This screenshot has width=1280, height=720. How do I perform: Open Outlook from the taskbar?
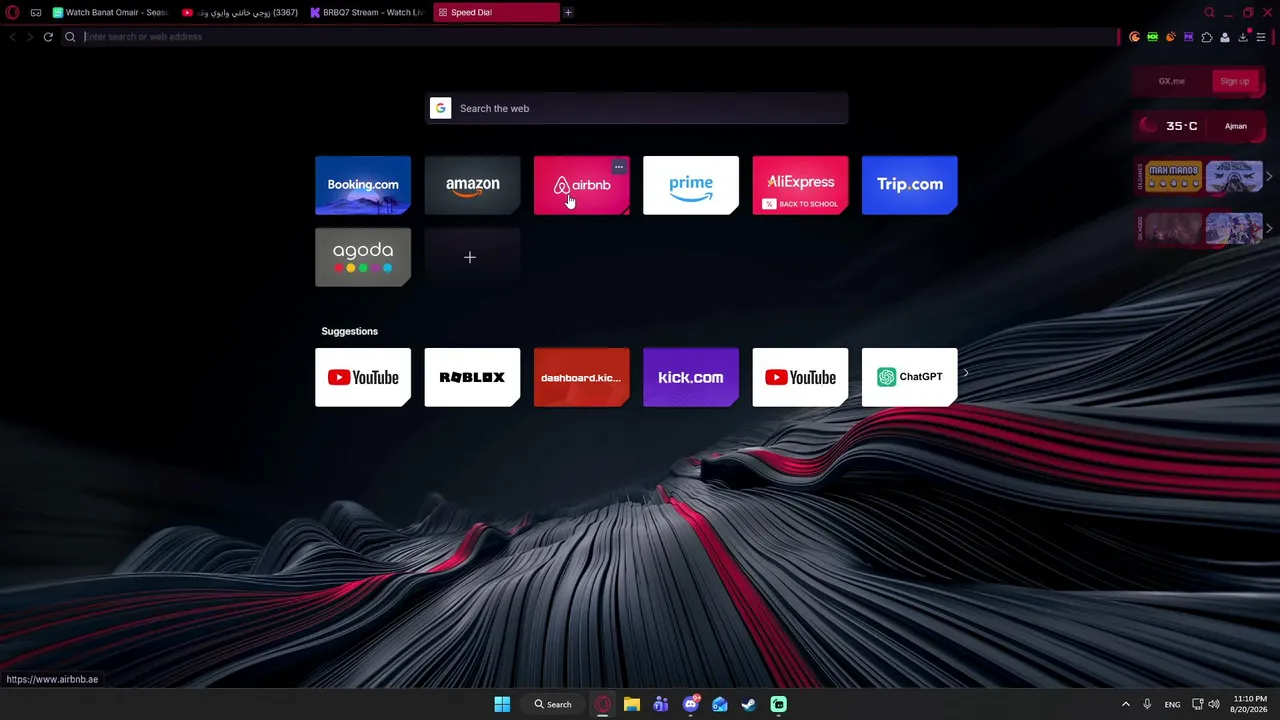tap(720, 704)
